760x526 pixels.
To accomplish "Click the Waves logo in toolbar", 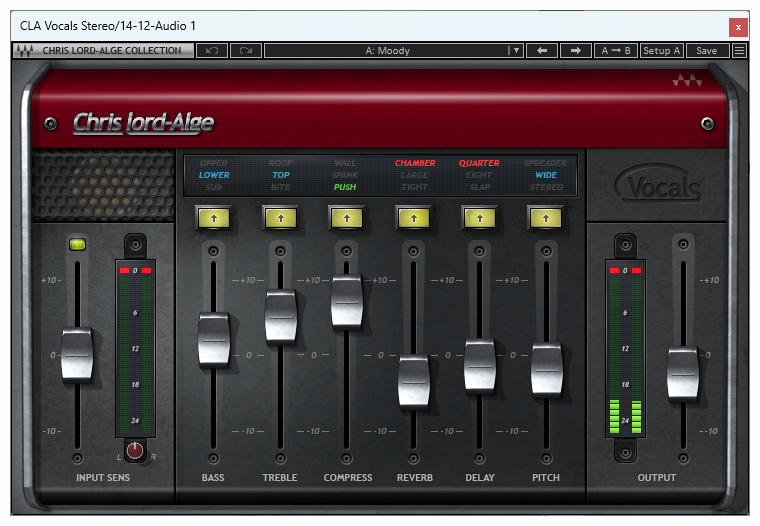I will (24, 50).
